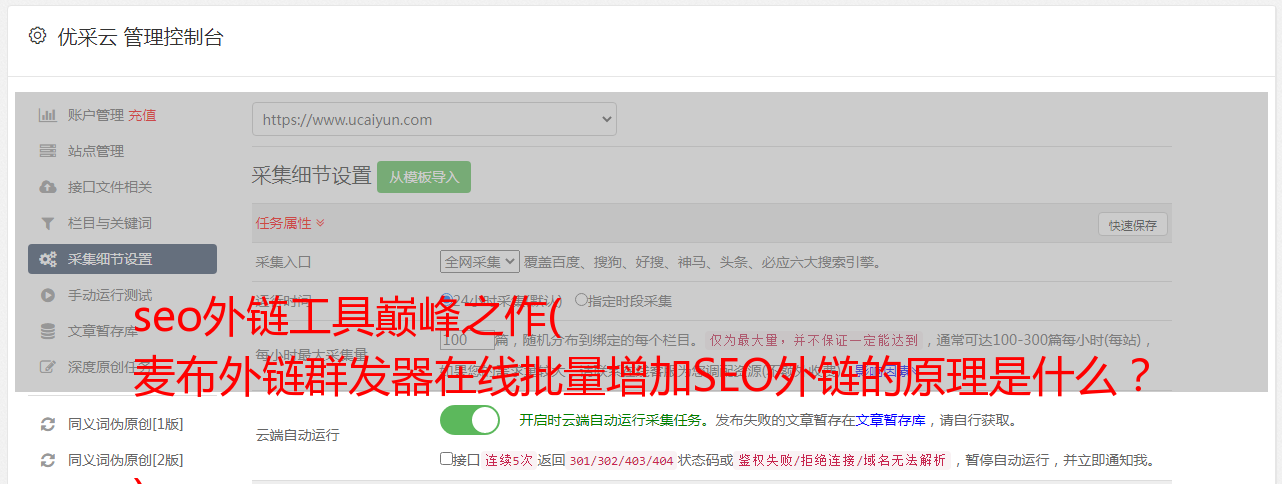Click the red 充值 link

(x=142, y=115)
